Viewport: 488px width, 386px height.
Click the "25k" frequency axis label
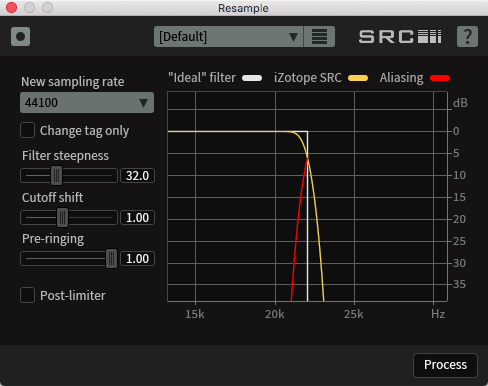click(x=354, y=314)
